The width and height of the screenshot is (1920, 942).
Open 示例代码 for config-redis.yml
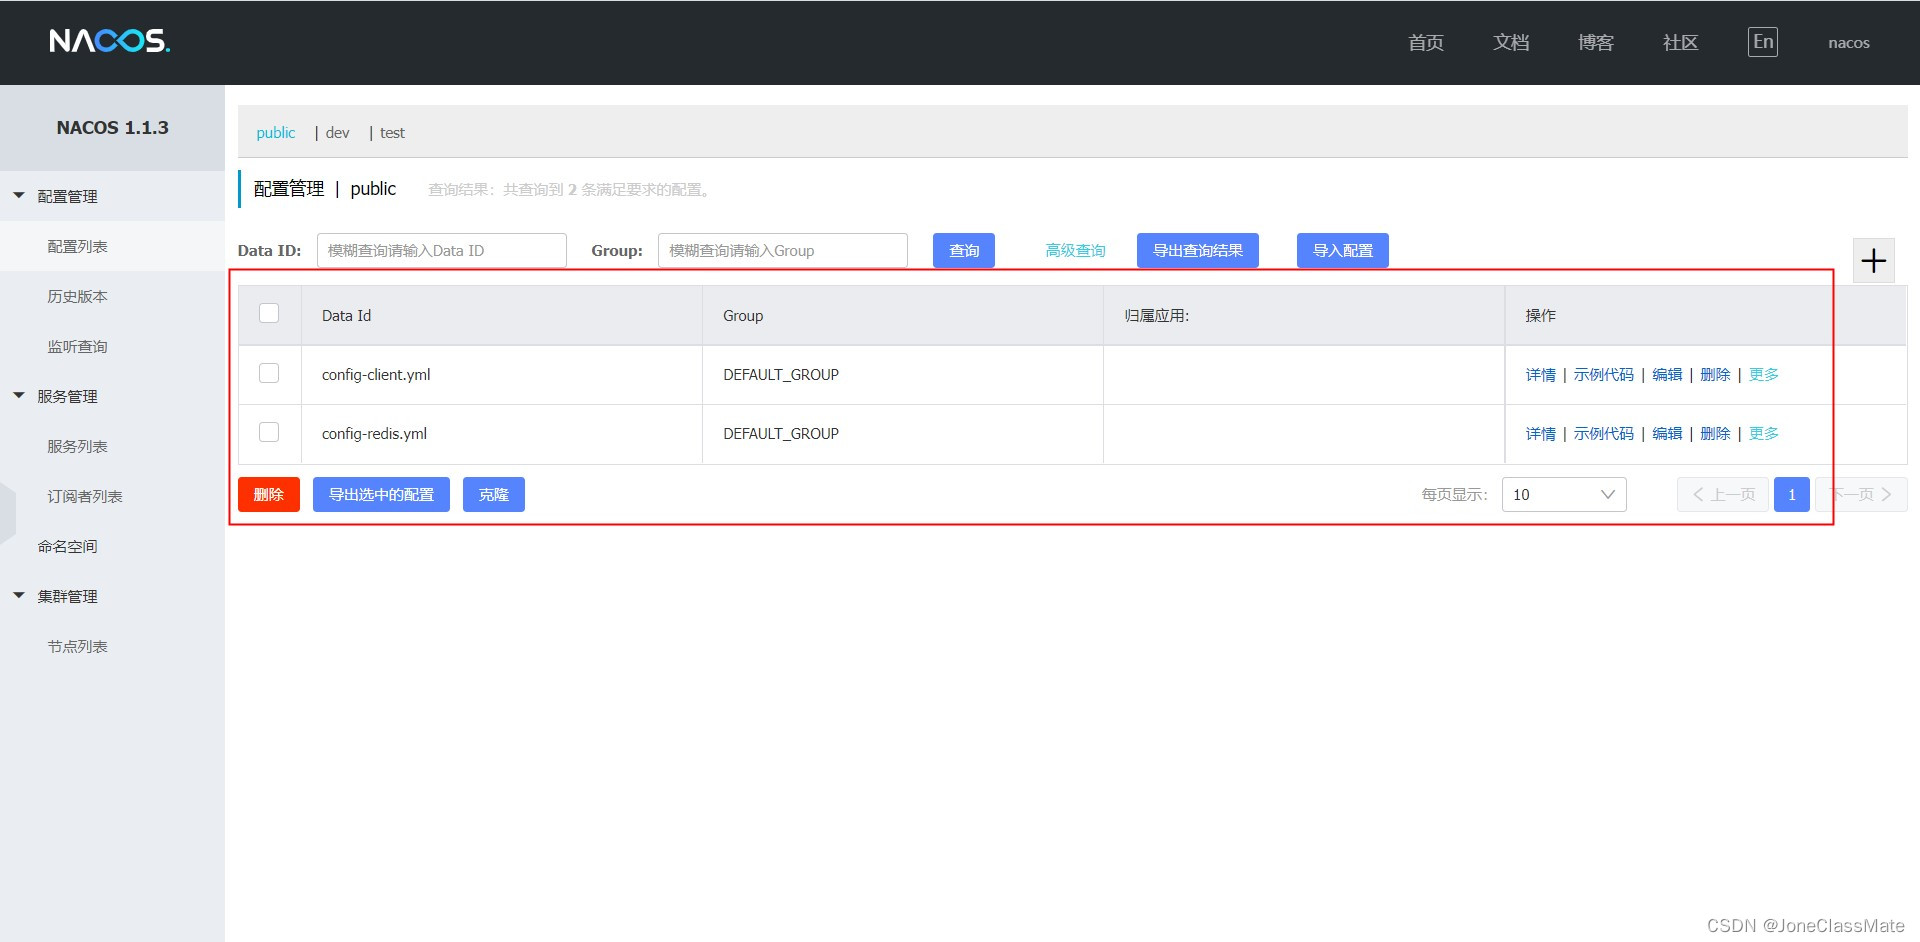(1603, 434)
